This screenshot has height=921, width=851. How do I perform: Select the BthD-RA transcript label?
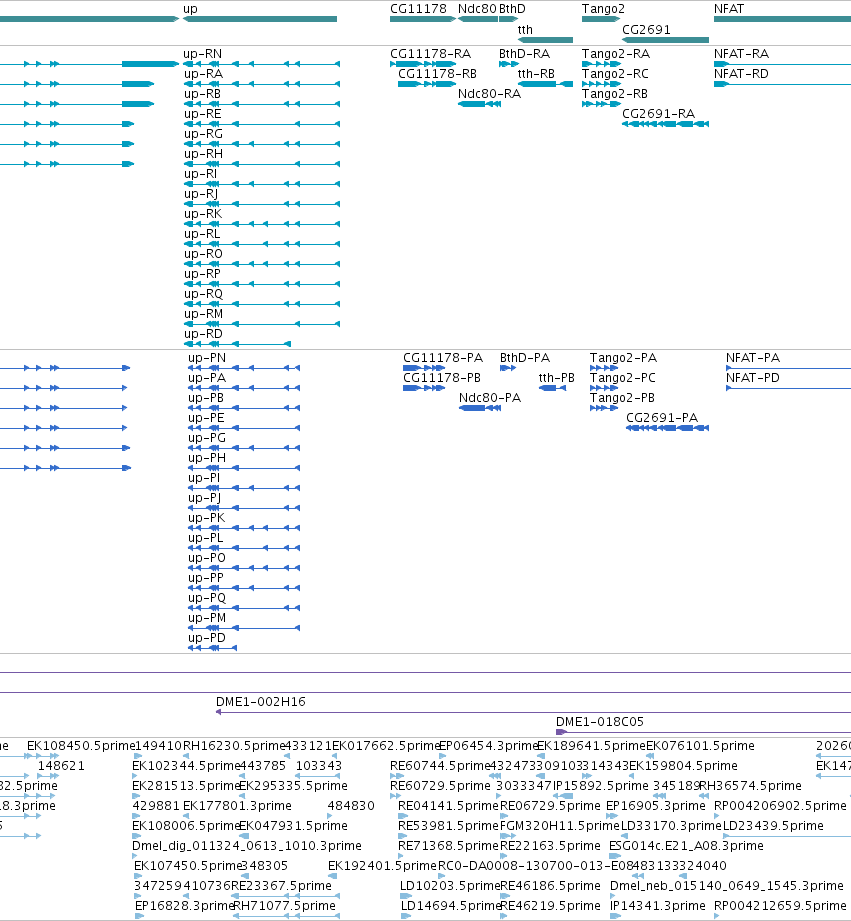[524, 54]
